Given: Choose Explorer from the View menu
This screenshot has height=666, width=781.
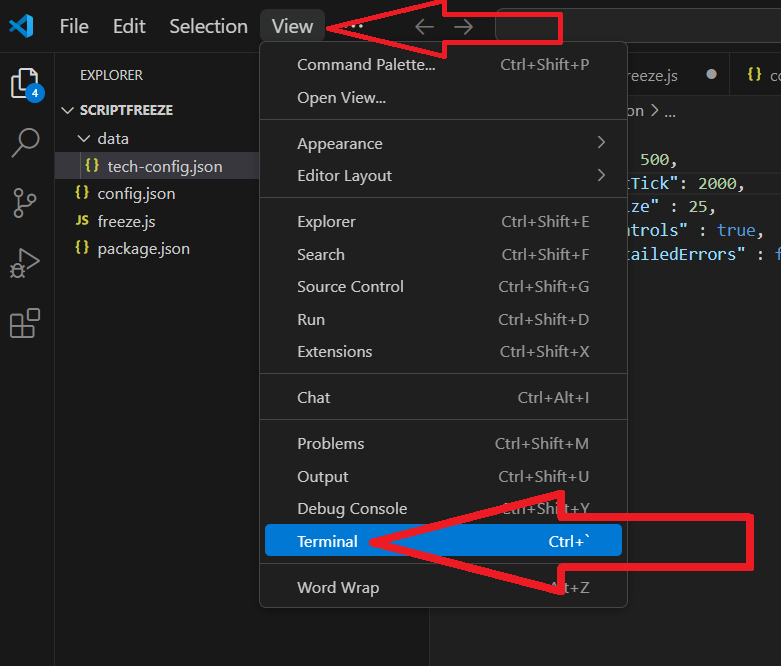Looking at the screenshot, I should (x=443, y=222).
